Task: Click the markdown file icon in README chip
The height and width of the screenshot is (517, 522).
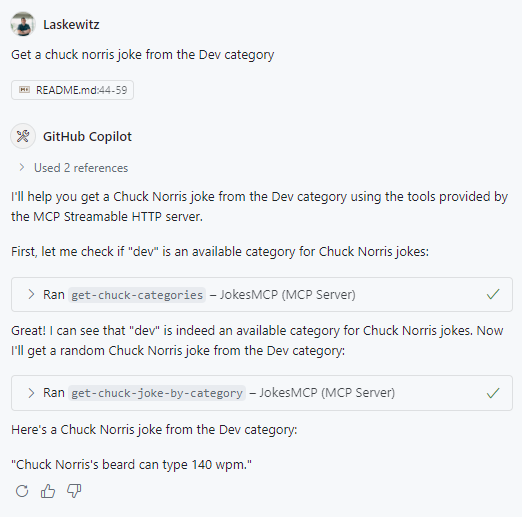Action: [24, 90]
